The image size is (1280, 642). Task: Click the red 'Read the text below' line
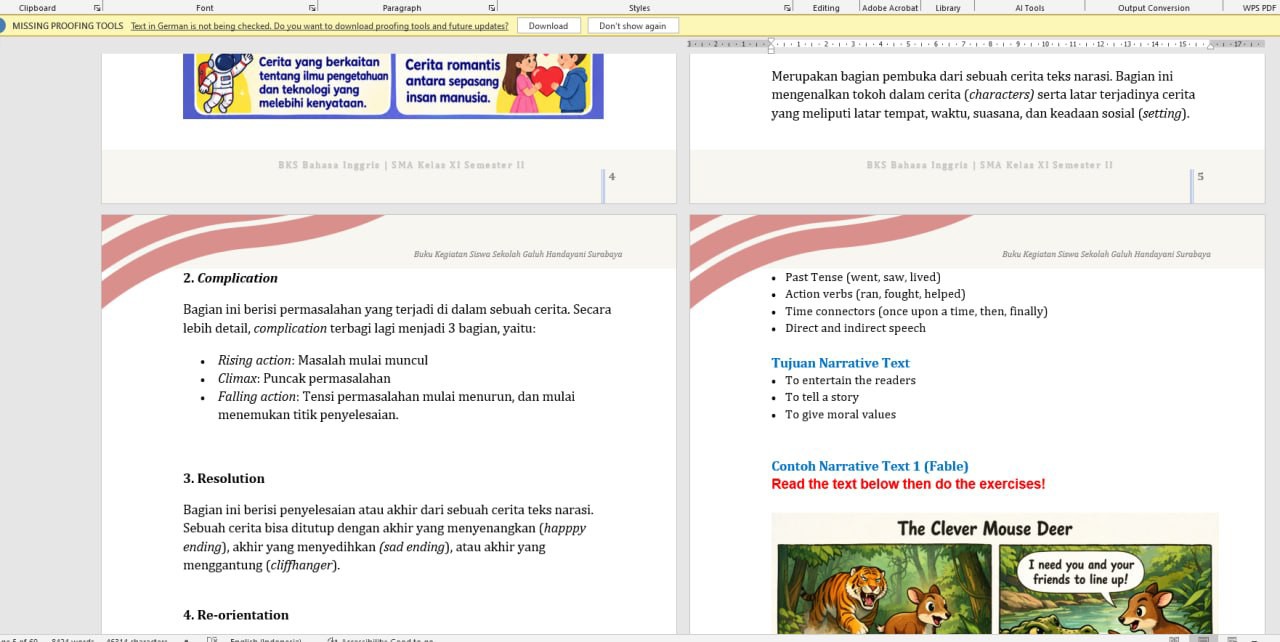click(908, 484)
